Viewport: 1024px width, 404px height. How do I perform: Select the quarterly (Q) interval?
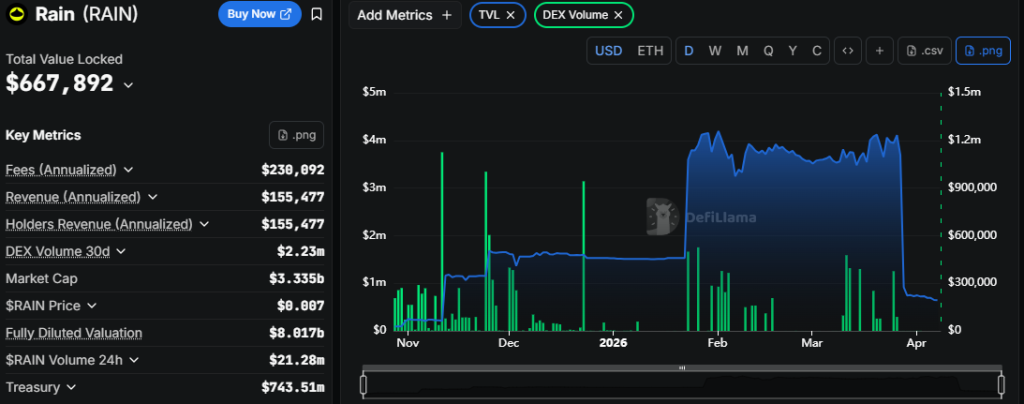pos(769,51)
